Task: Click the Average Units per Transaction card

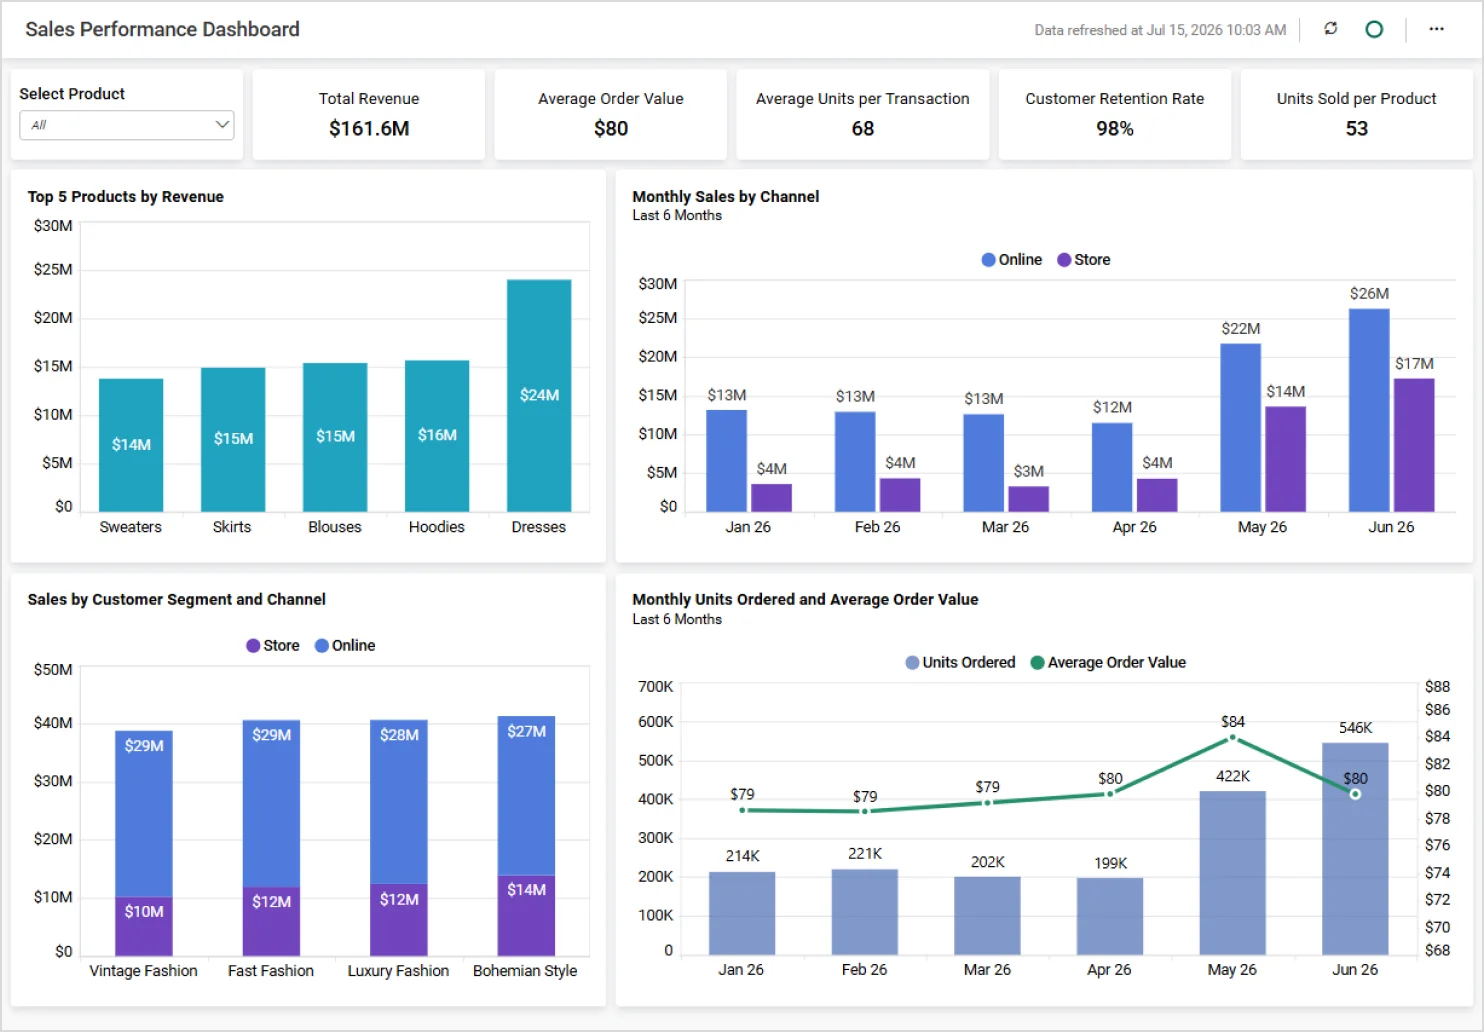Action: 863,114
